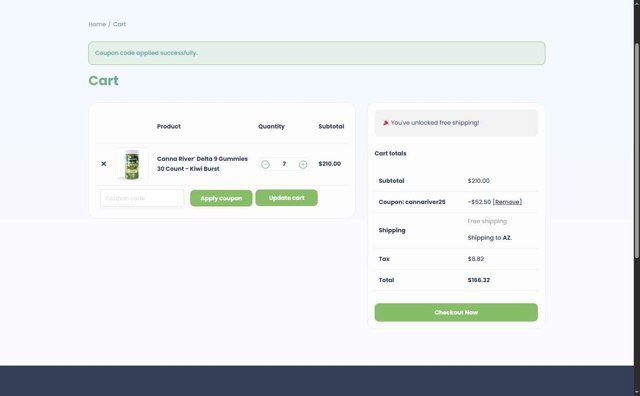Click the quantity field showing 7
The image size is (640, 396).
[284, 164]
